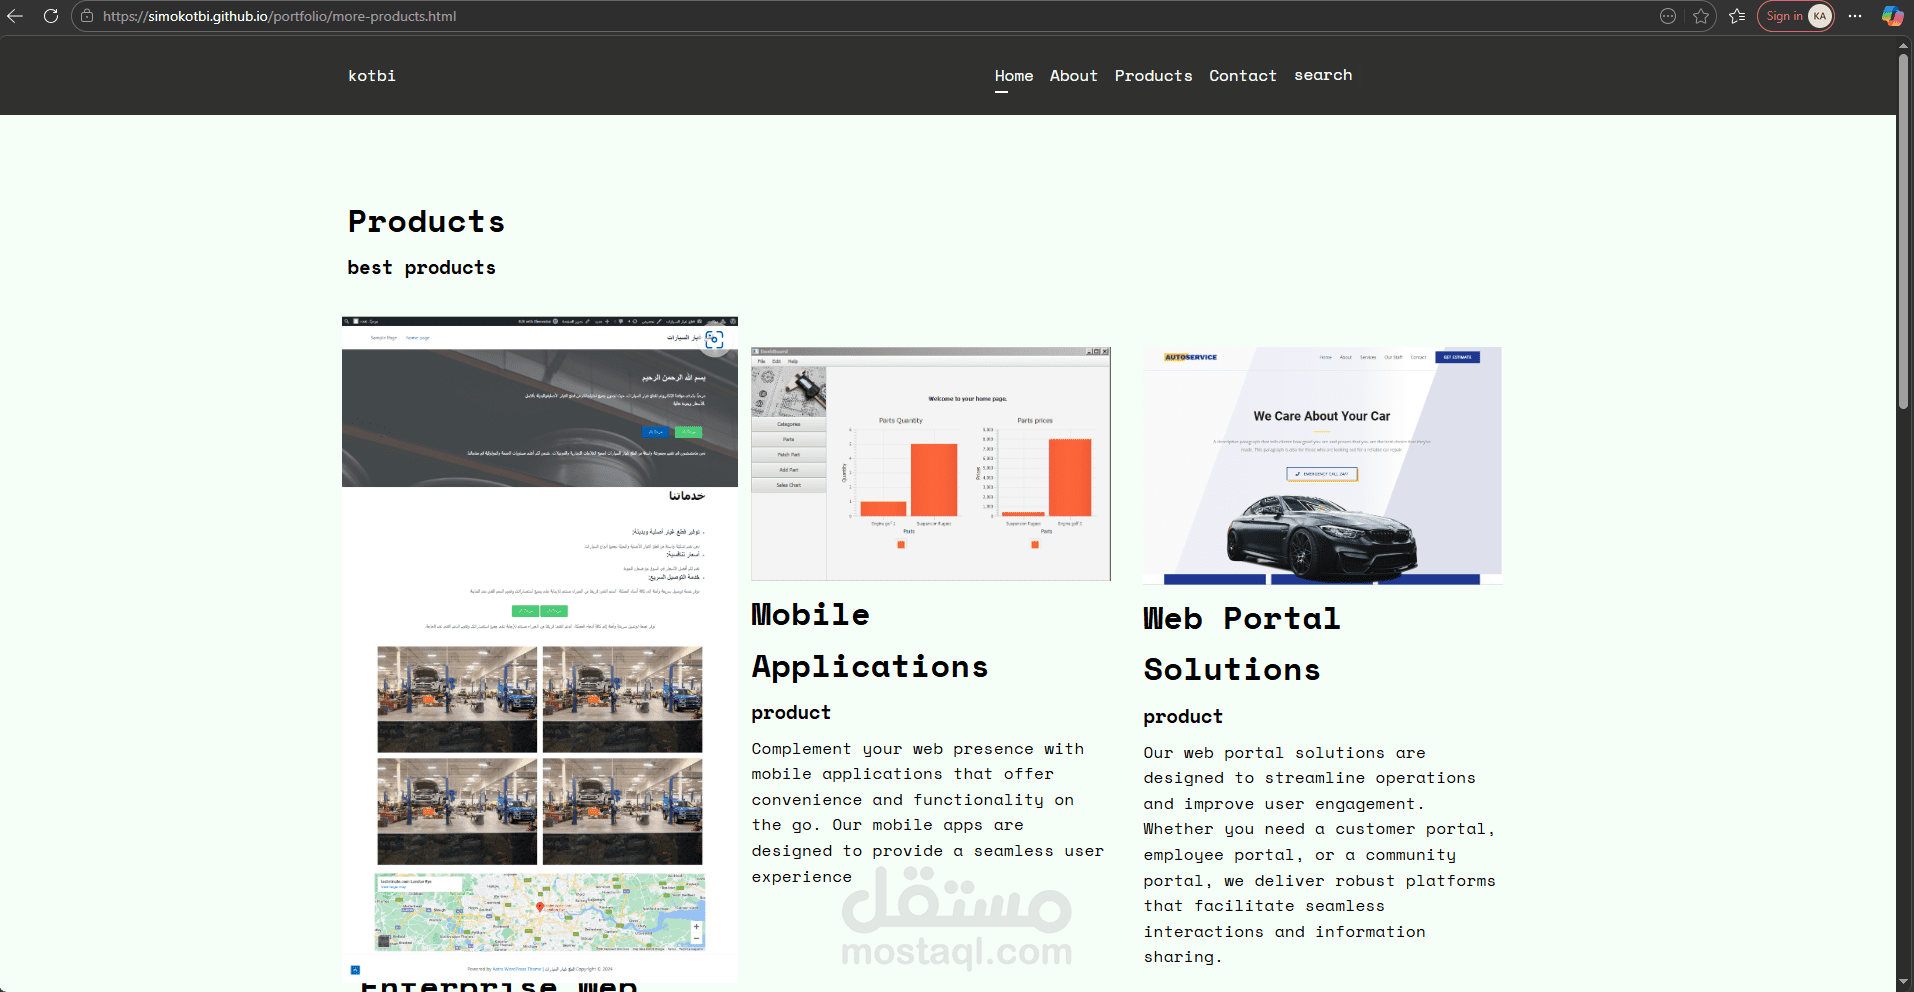This screenshot has width=1914, height=992.
Task: Click 'product' label under Web Portal Solutions
Action: pos(1183,716)
